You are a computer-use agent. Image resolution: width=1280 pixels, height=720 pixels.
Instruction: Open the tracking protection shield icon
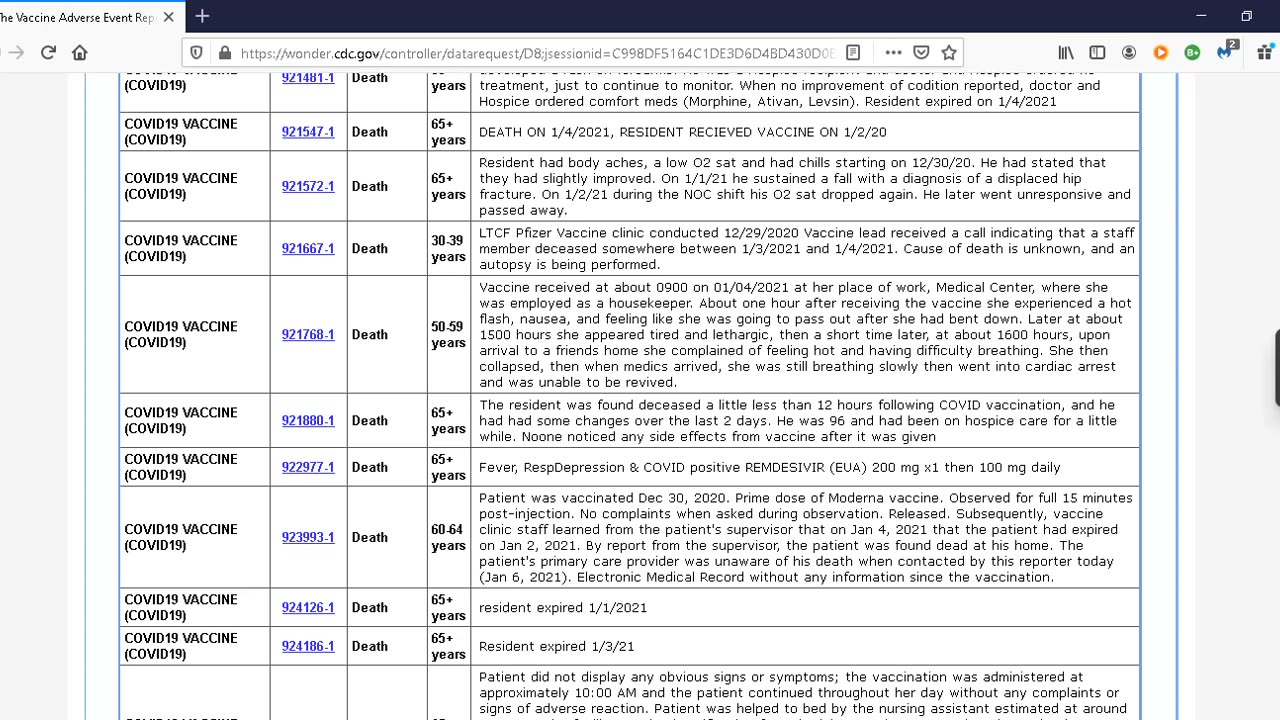[197, 53]
